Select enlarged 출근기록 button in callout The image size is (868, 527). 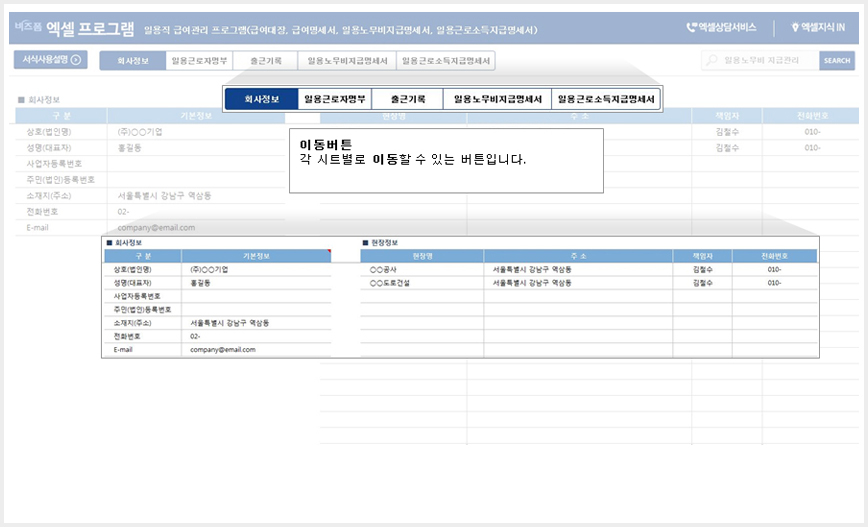click(x=407, y=99)
